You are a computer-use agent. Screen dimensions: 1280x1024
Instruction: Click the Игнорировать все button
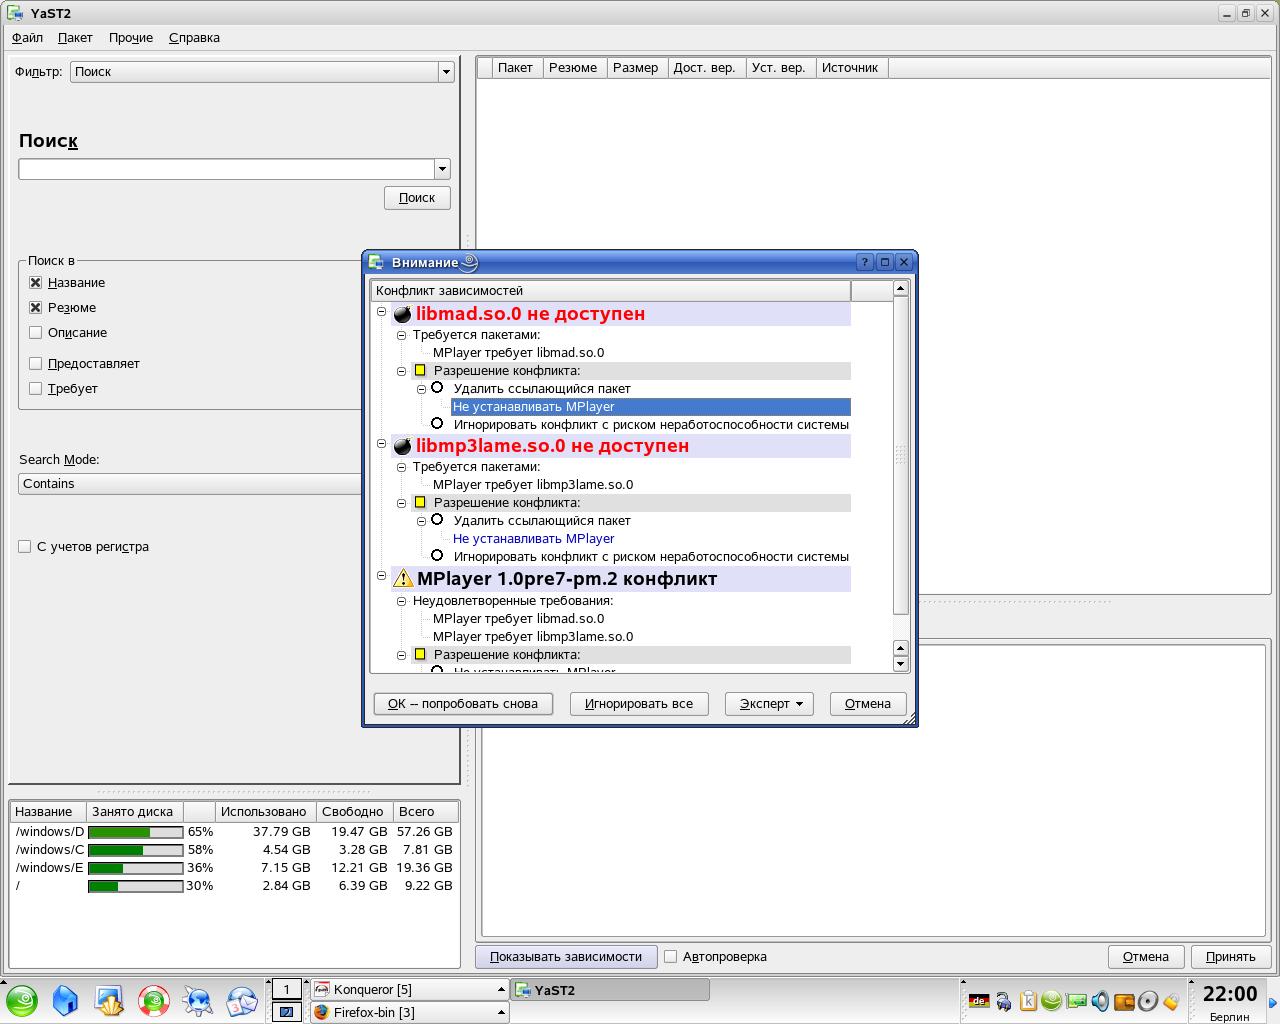(639, 704)
